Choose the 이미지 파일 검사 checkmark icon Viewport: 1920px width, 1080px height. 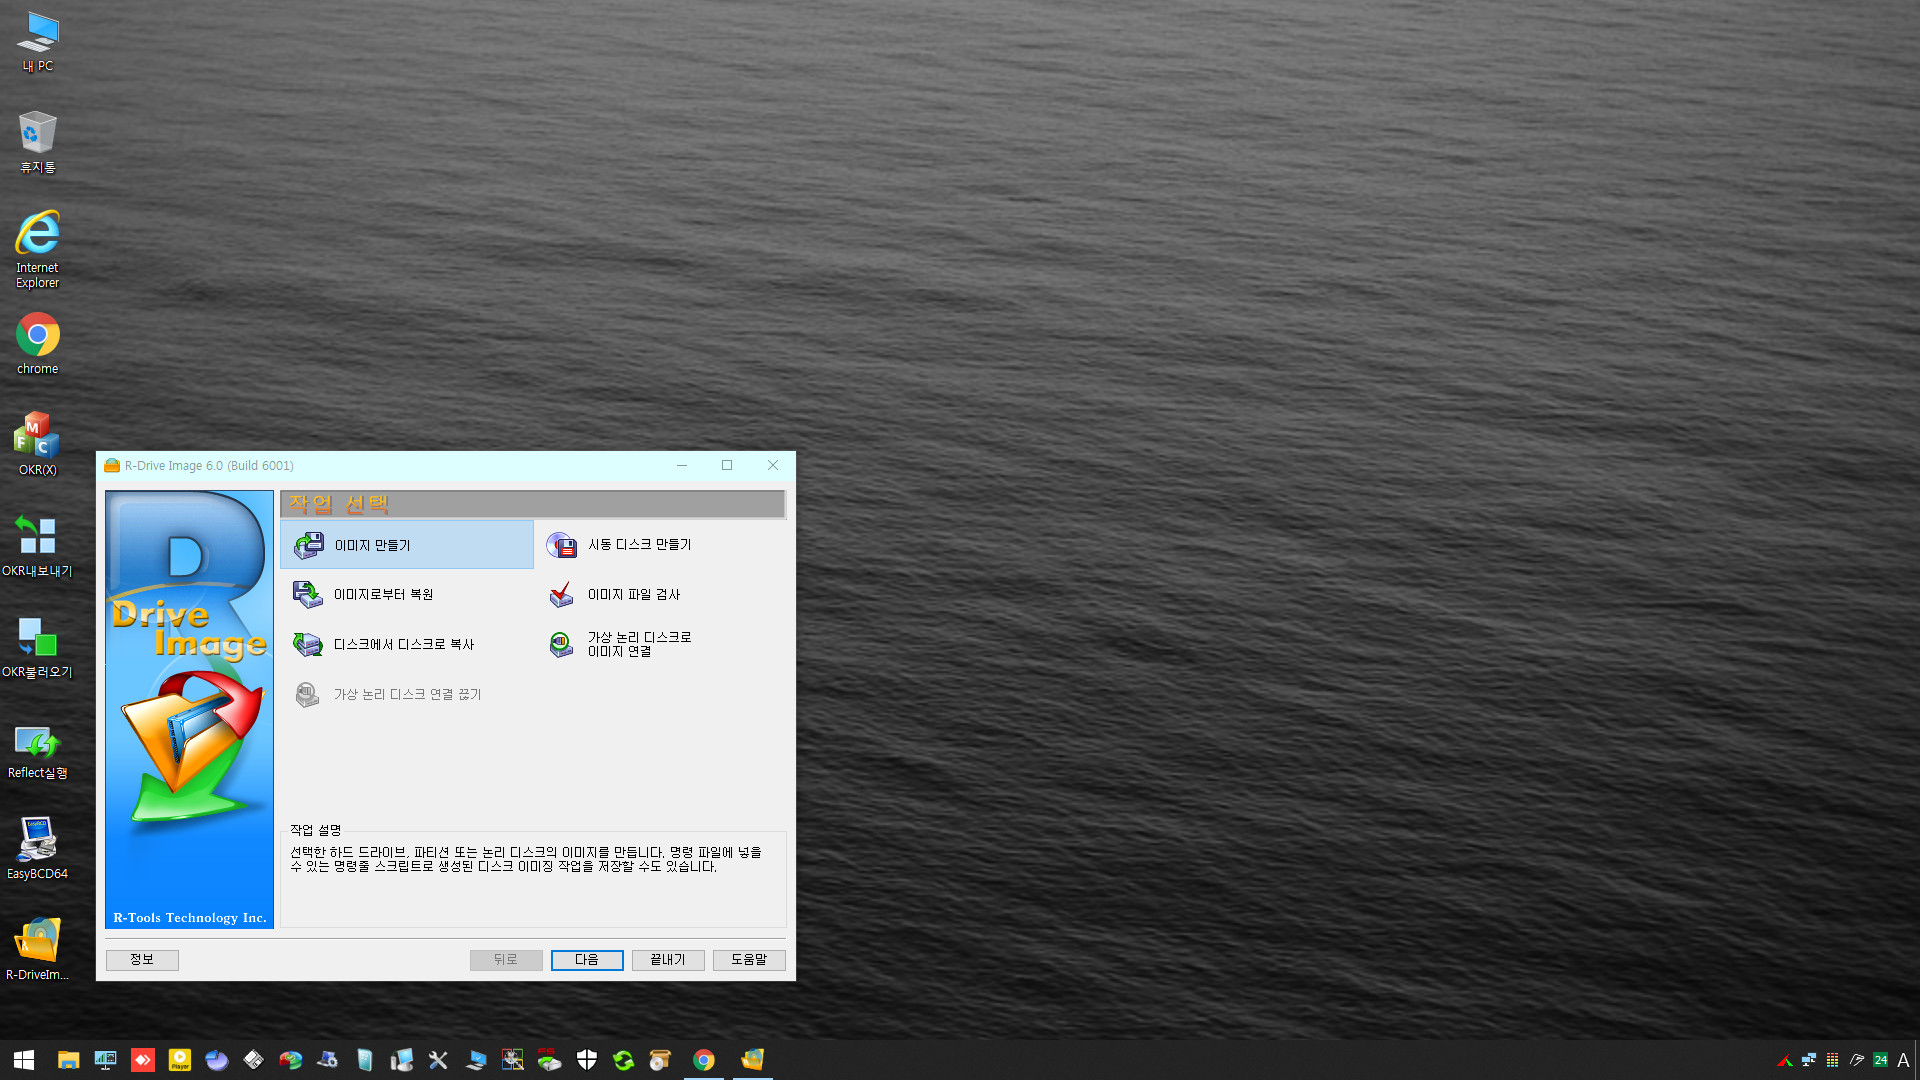pos(562,595)
